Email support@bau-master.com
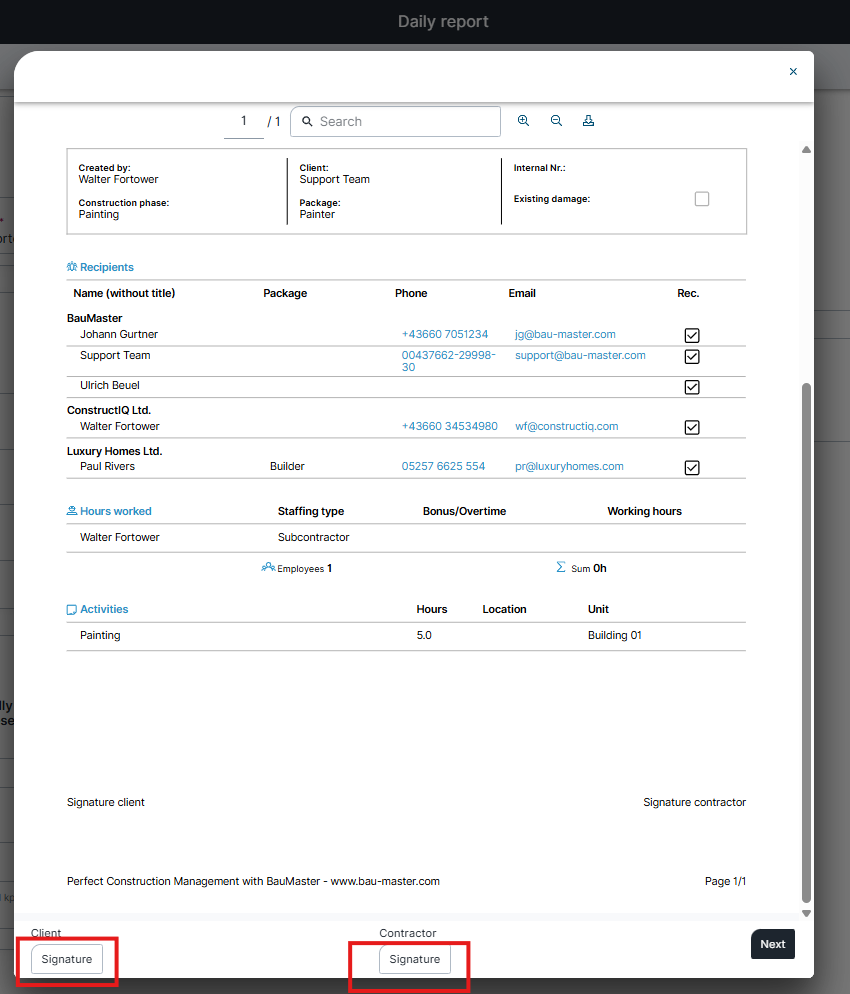 click(x=580, y=355)
